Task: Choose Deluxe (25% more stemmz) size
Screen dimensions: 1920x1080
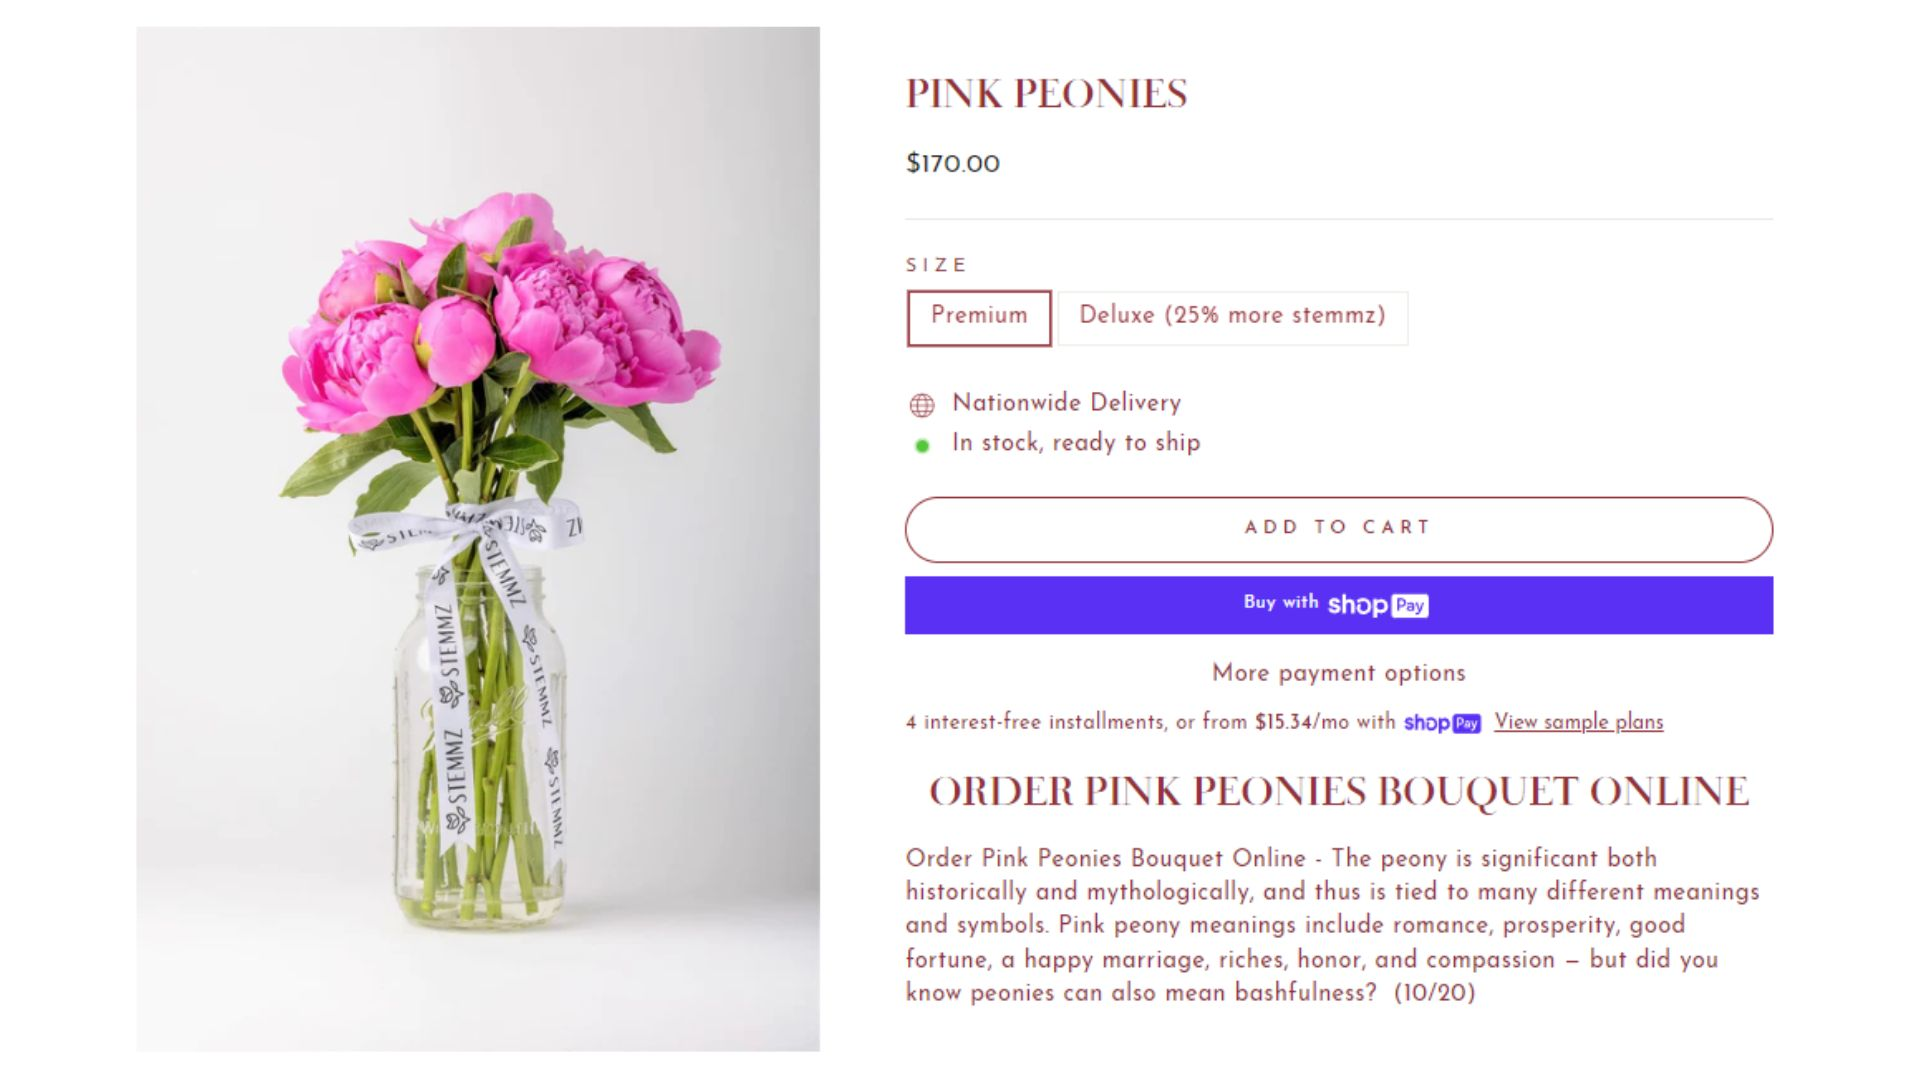Action: [1233, 318]
